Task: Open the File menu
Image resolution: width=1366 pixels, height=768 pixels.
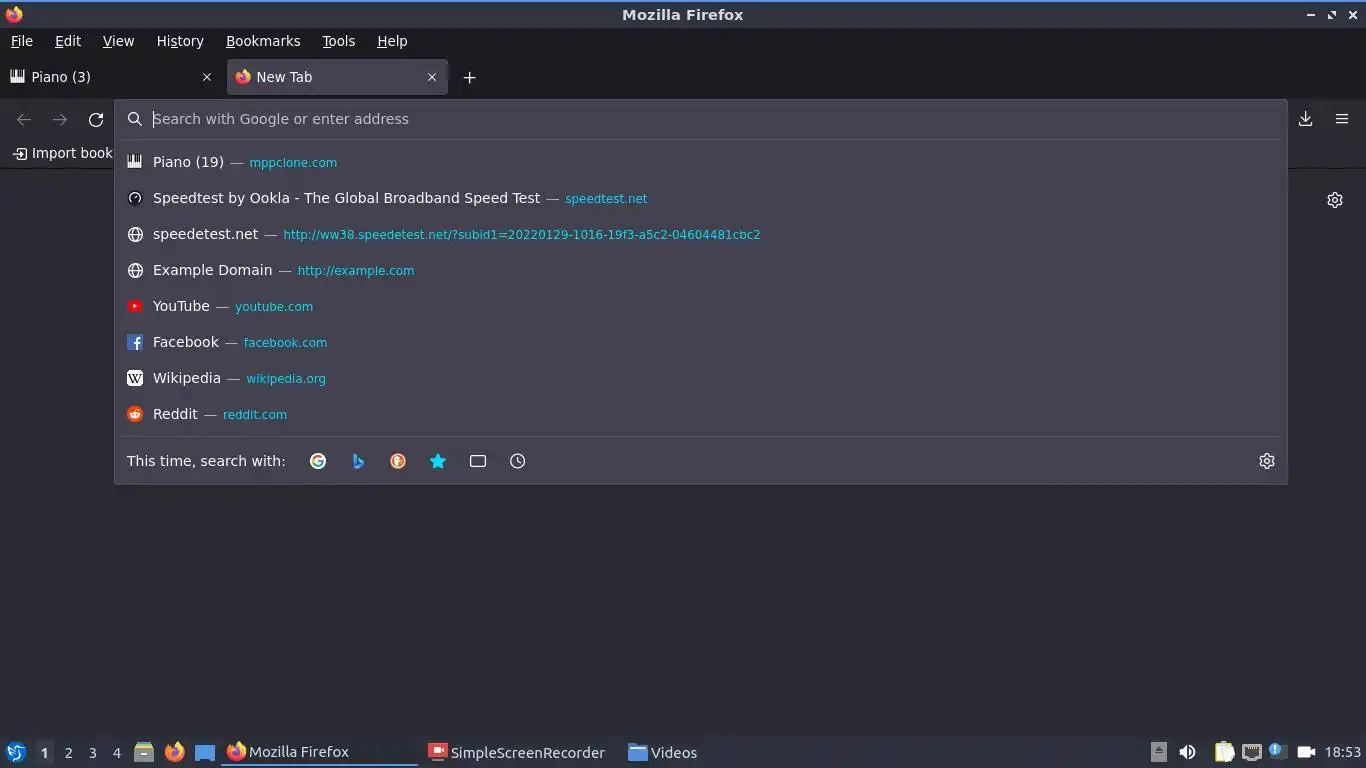Action: pyautogui.click(x=21, y=41)
